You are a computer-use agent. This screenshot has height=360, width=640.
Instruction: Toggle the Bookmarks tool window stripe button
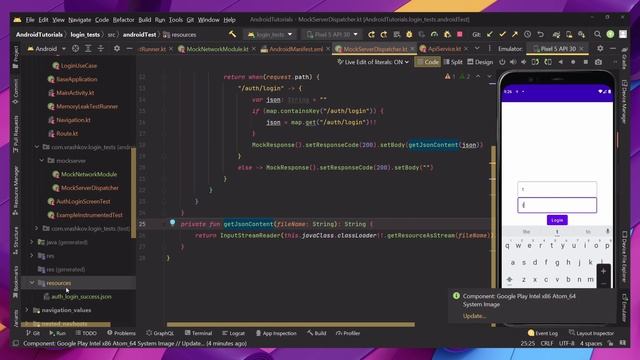point(16,282)
